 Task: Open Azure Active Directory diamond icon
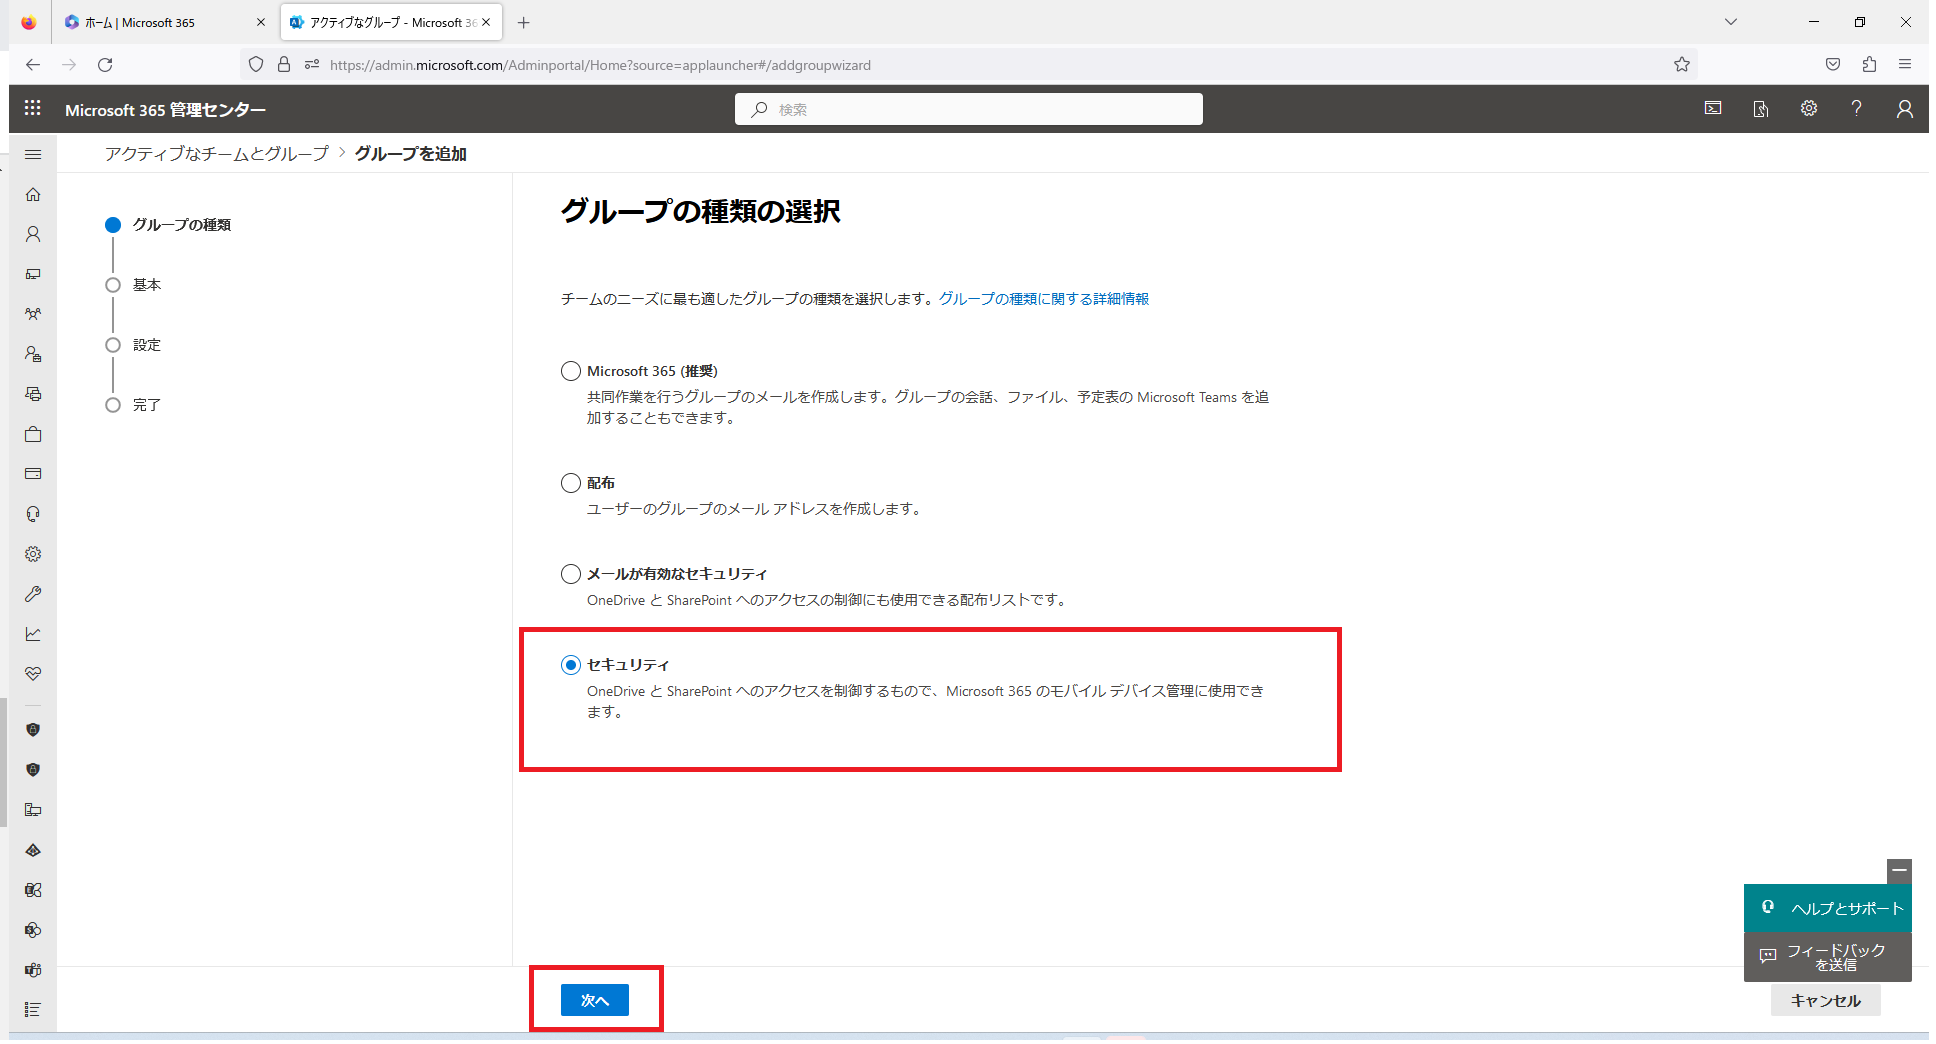click(x=33, y=850)
